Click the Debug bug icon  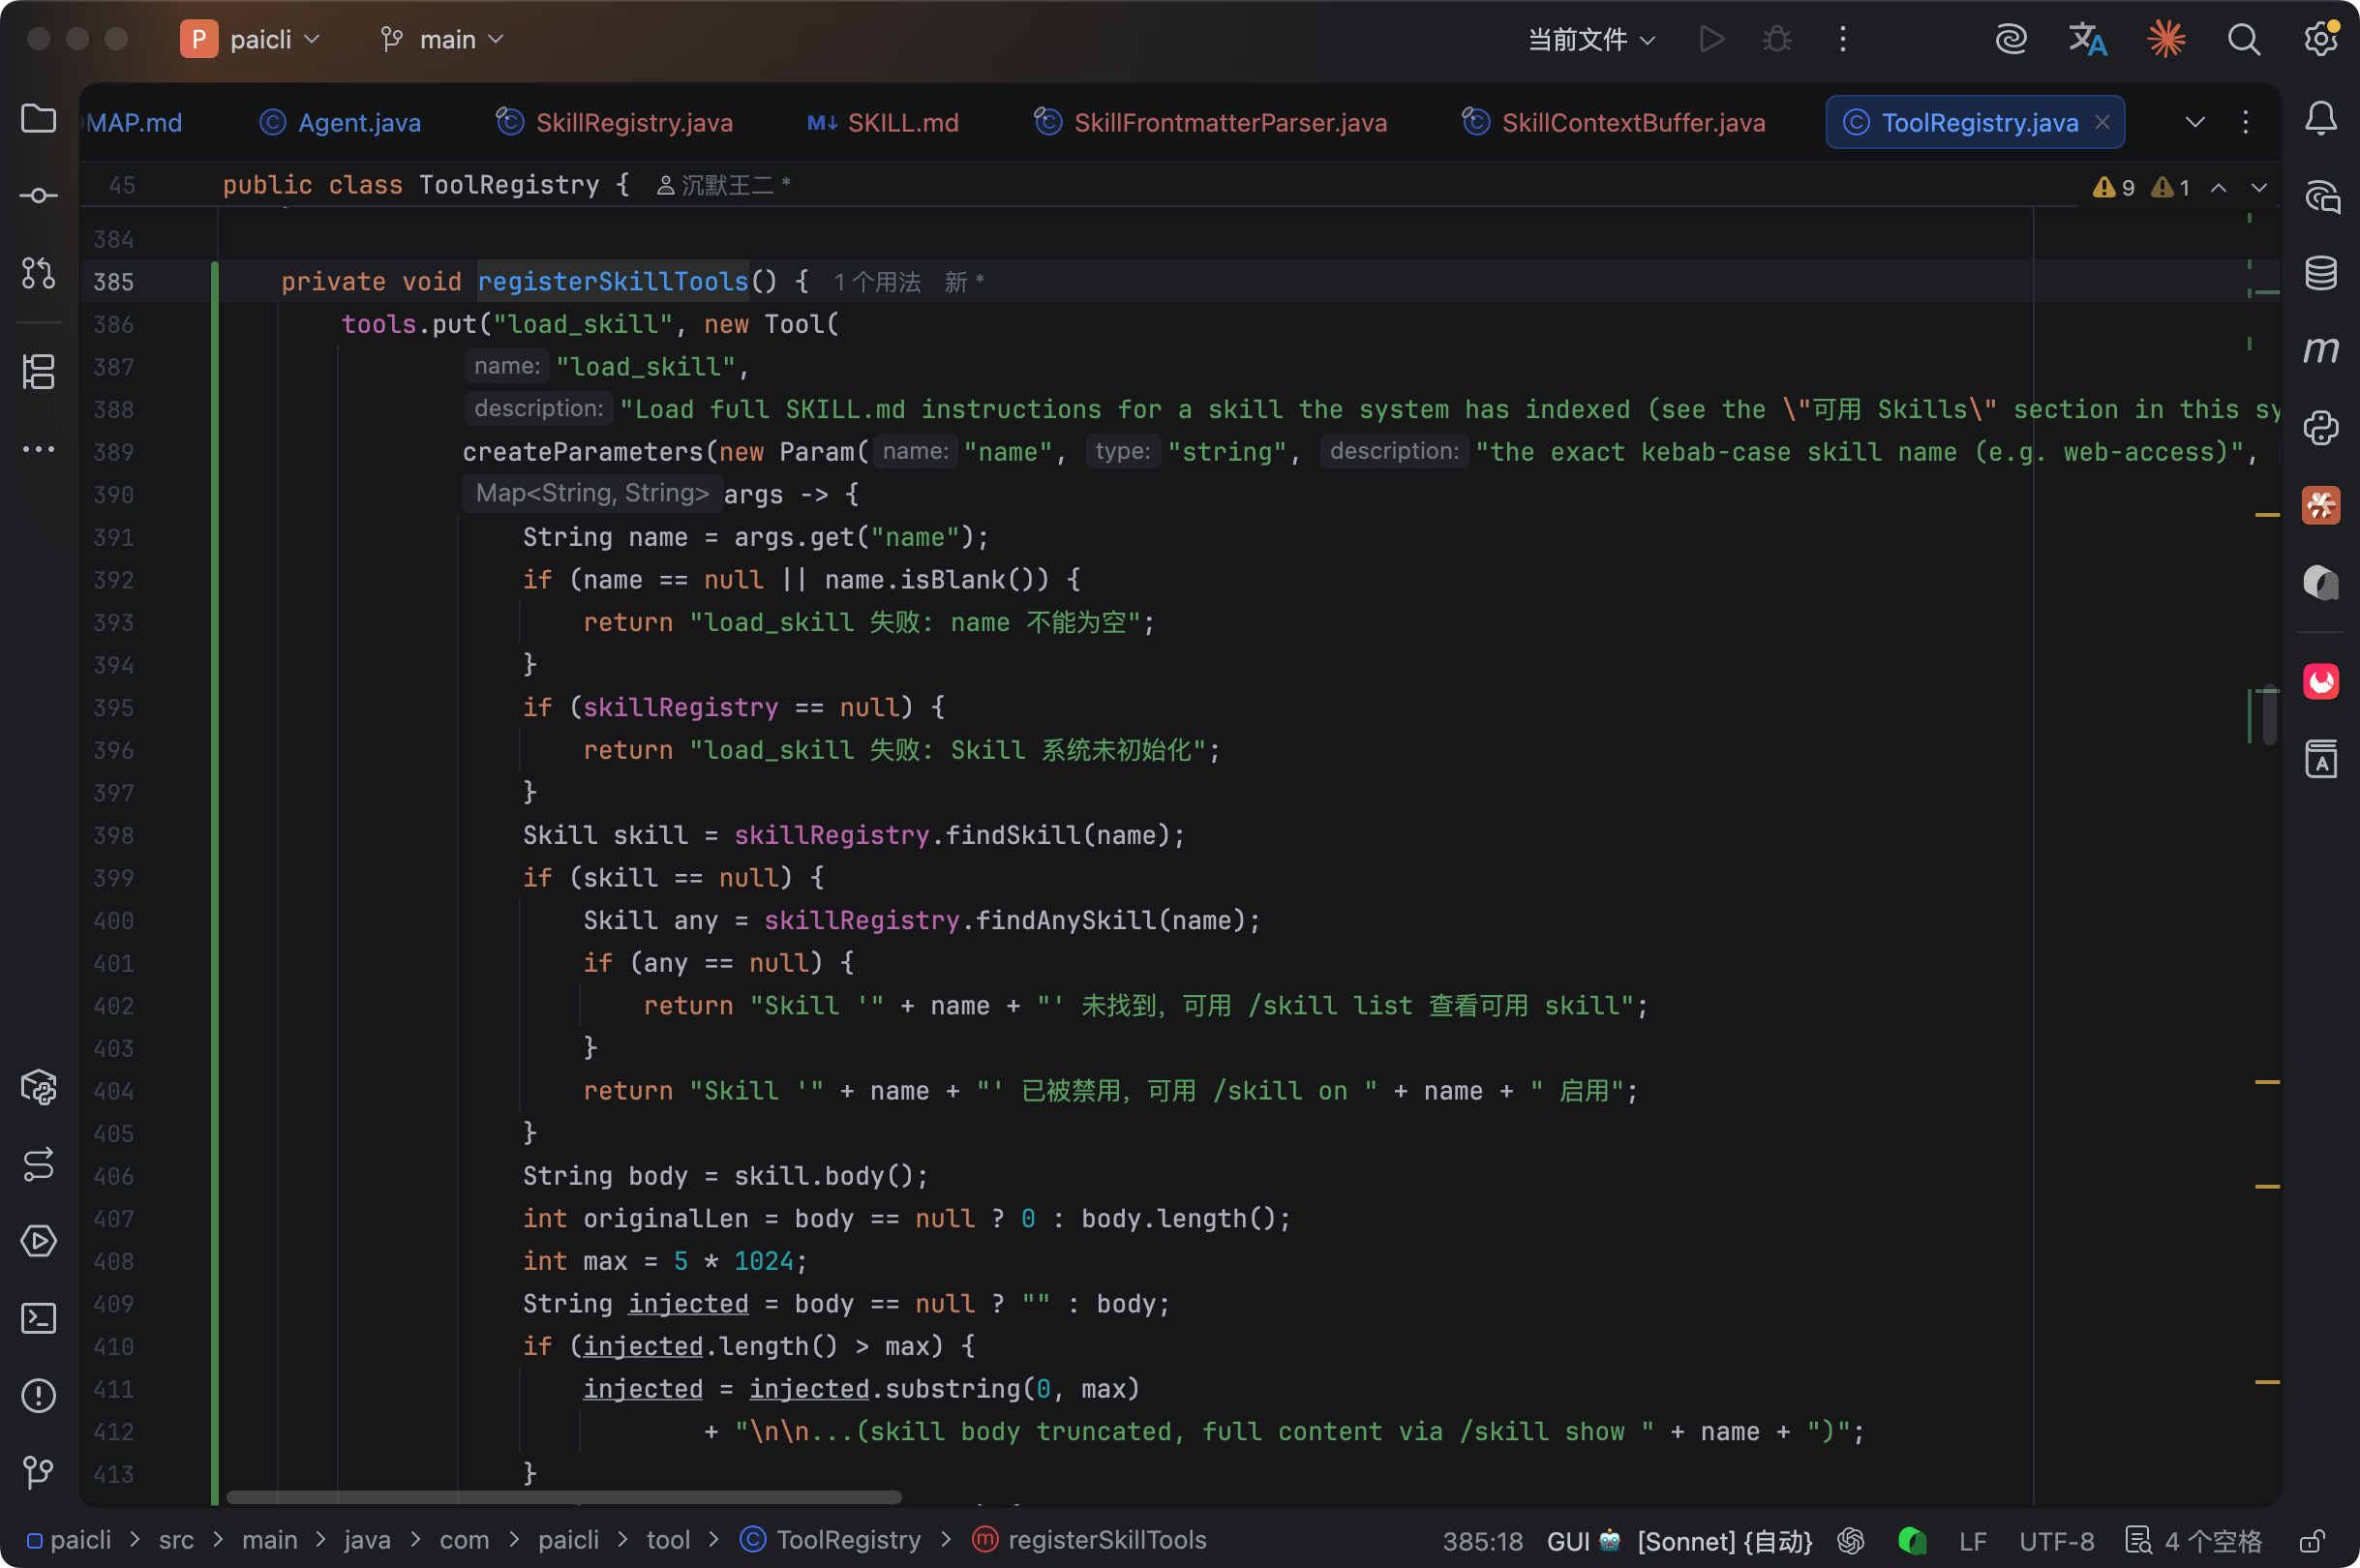1777,39
